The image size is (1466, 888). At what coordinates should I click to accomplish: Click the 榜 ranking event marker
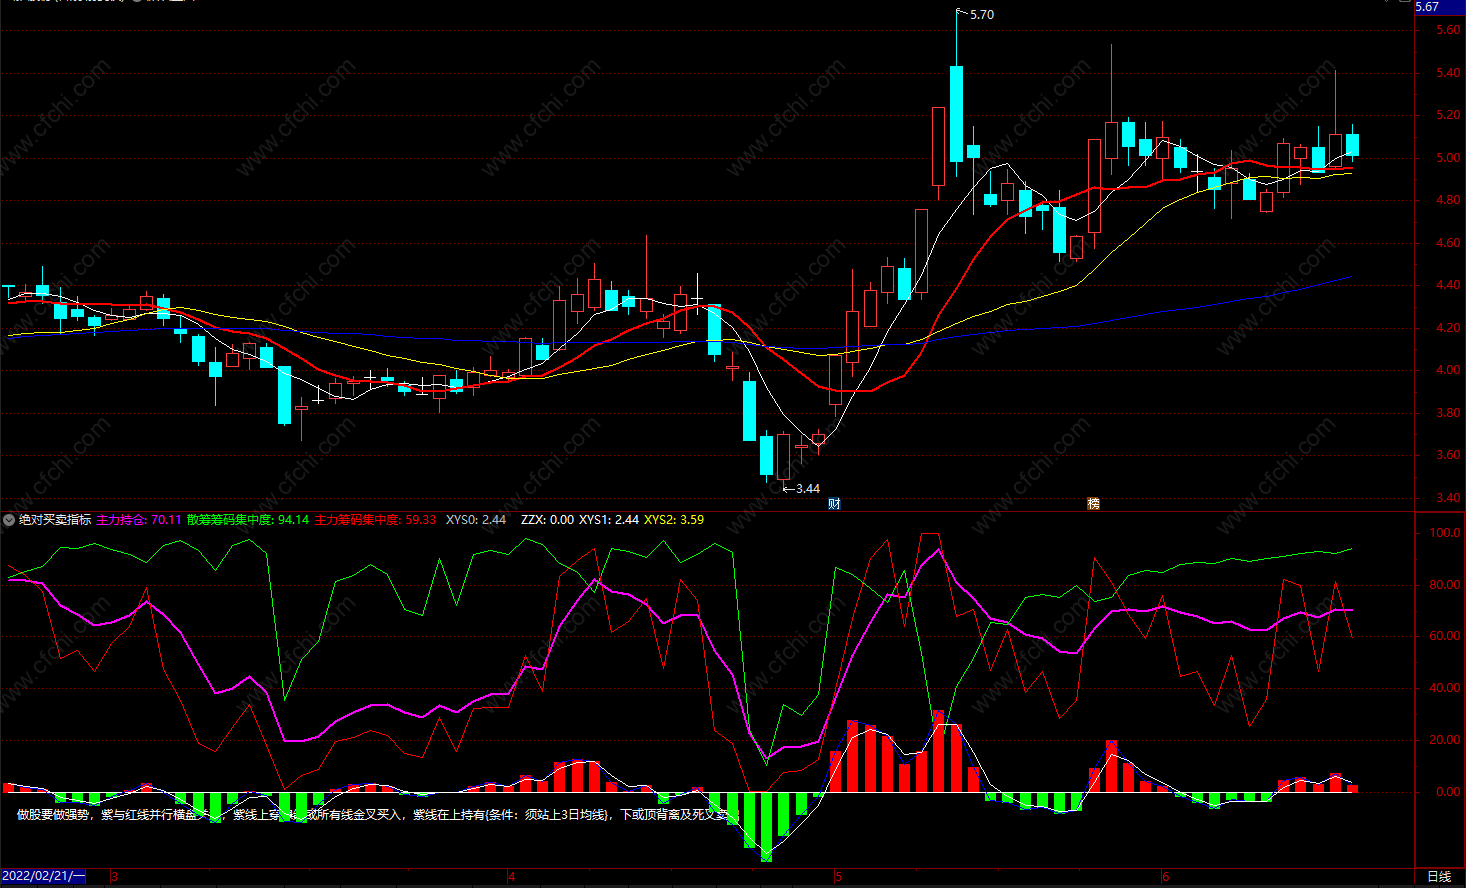click(1093, 504)
